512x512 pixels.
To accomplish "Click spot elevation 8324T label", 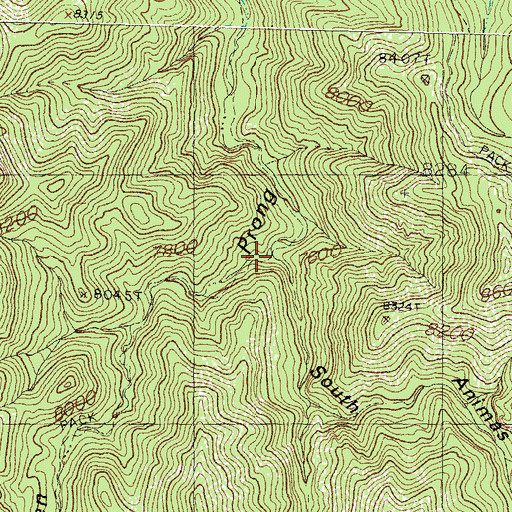I will click(401, 306).
